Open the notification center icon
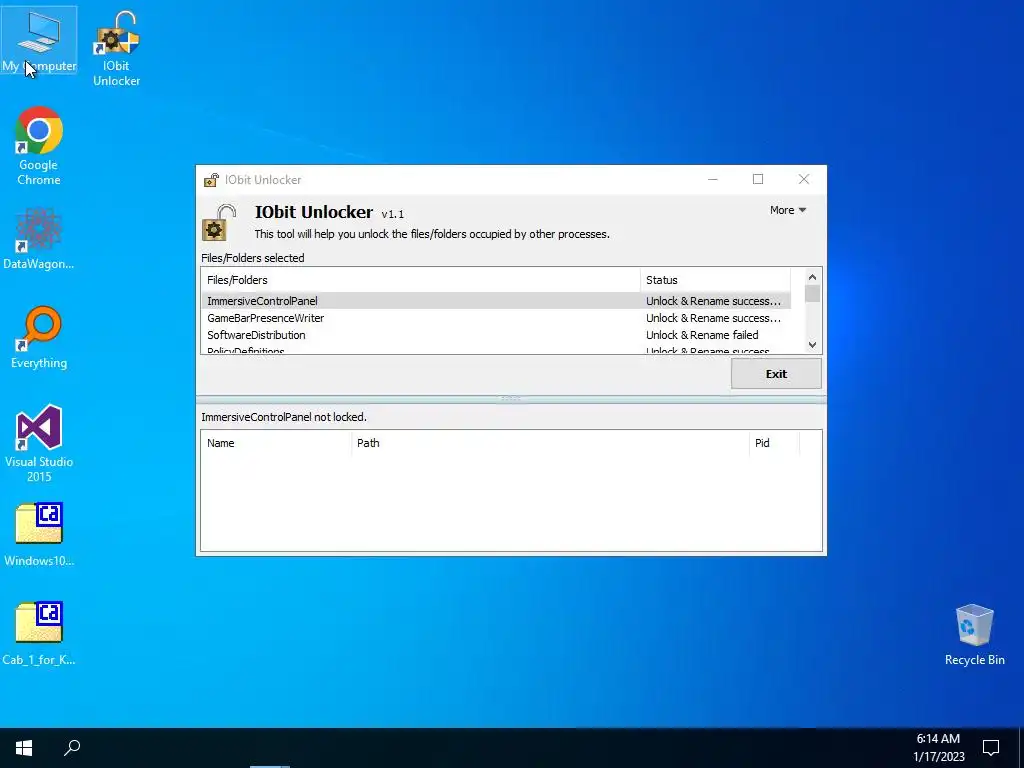The height and width of the screenshot is (768, 1024). (991, 748)
